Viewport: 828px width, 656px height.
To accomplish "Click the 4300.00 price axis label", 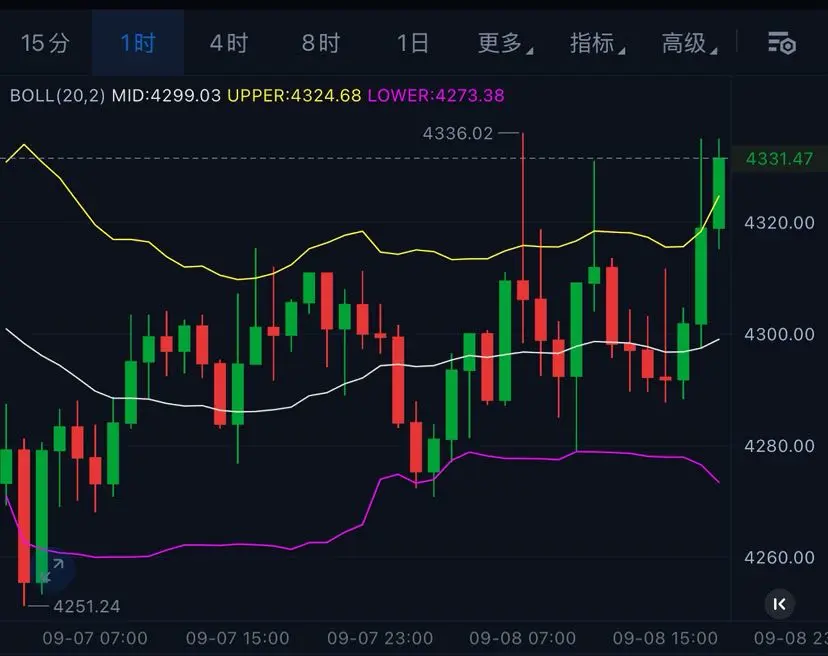I will pyautogui.click(x=779, y=334).
